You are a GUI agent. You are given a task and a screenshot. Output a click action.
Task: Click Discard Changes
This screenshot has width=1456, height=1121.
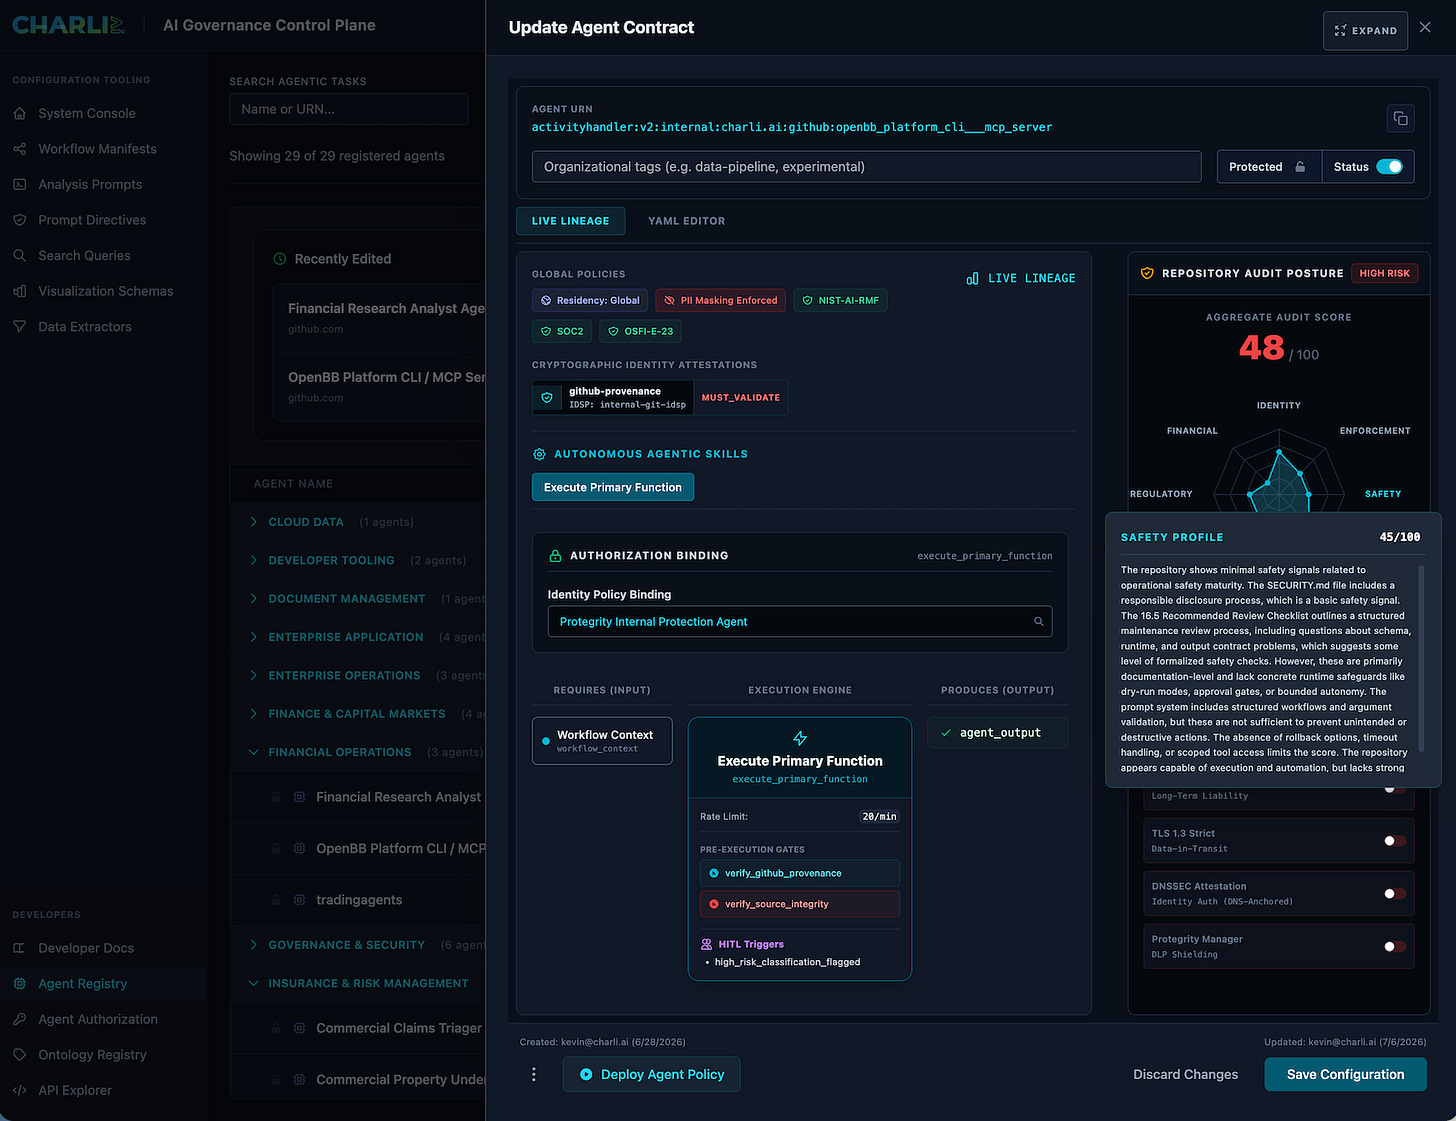1185,1074
